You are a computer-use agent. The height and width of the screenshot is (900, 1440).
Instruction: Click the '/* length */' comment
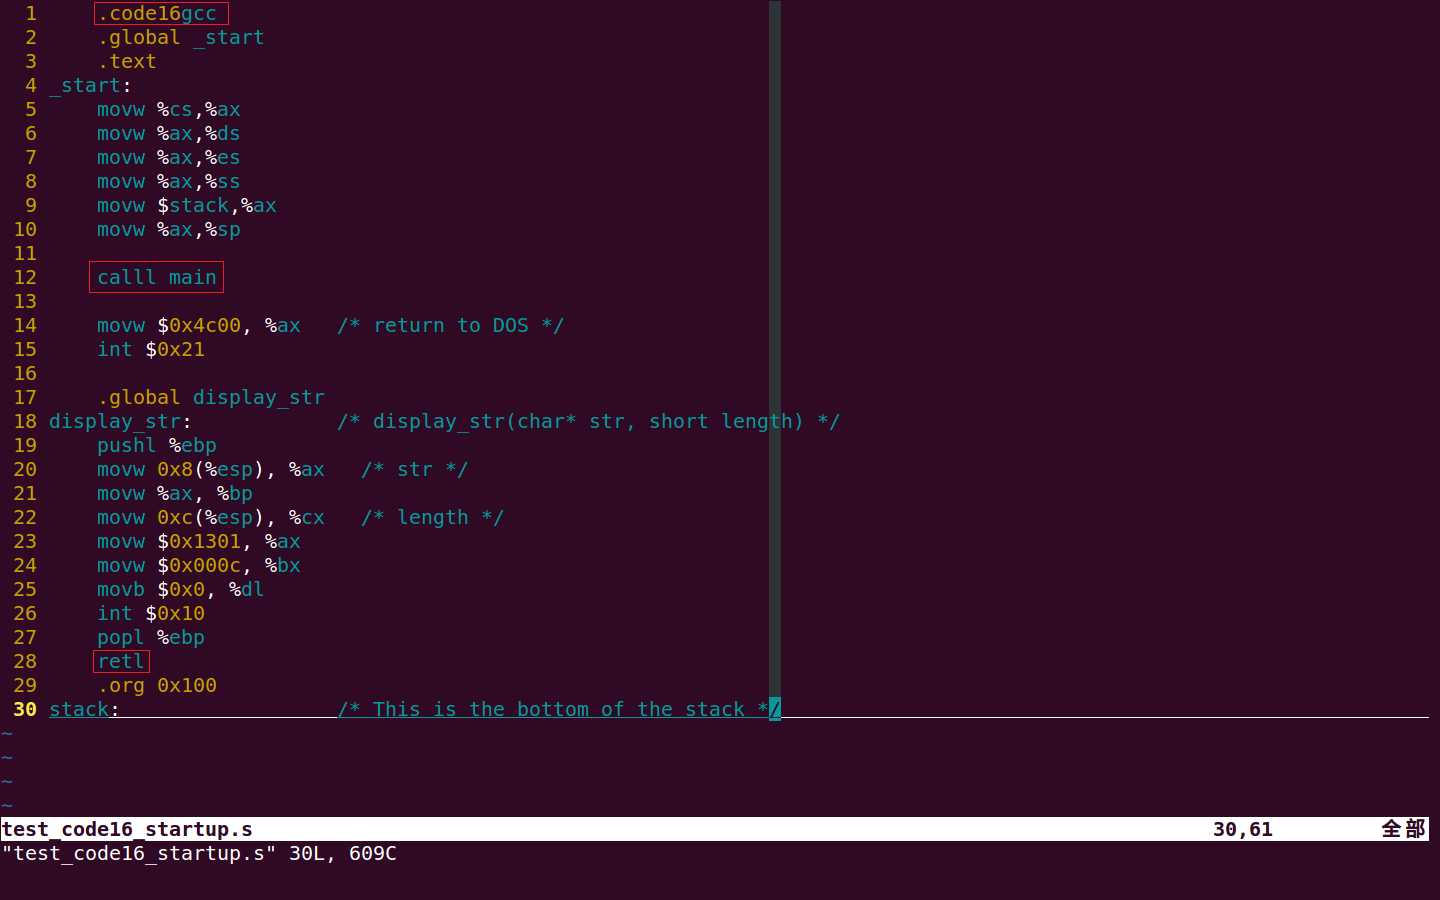(433, 517)
